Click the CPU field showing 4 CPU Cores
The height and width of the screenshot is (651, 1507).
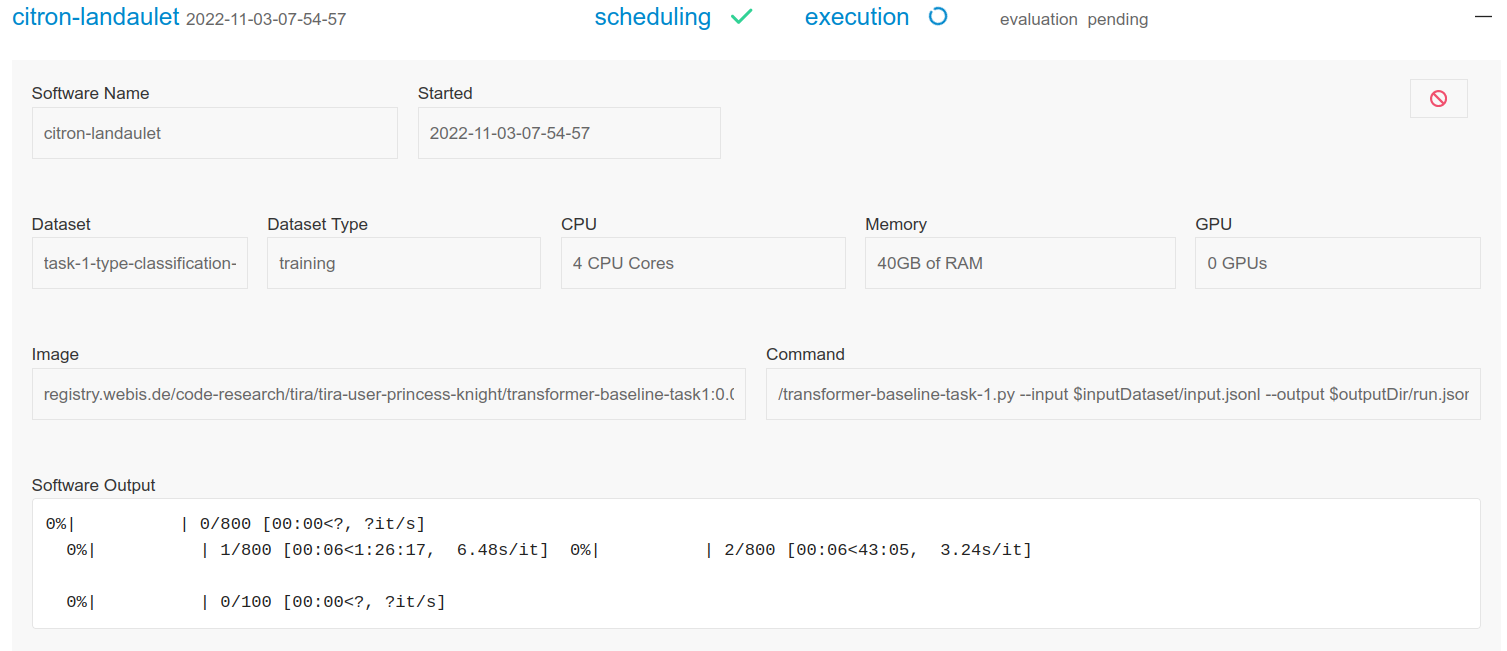pos(703,263)
